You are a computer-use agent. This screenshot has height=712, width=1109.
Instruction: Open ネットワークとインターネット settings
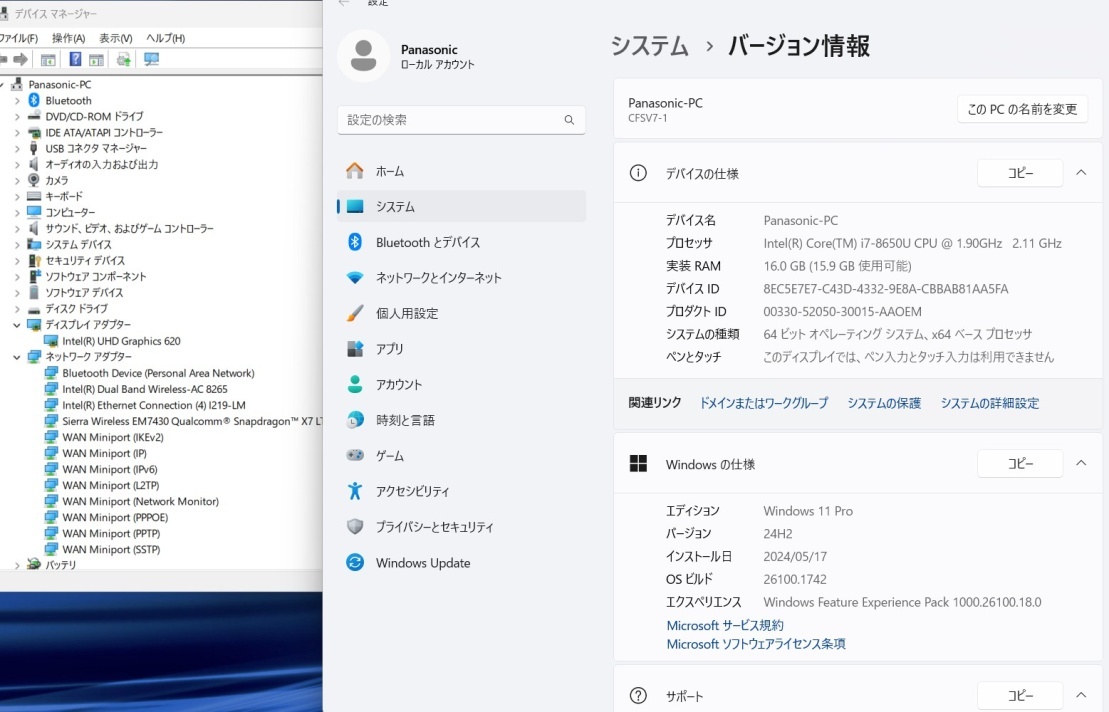[x=438, y=278]
